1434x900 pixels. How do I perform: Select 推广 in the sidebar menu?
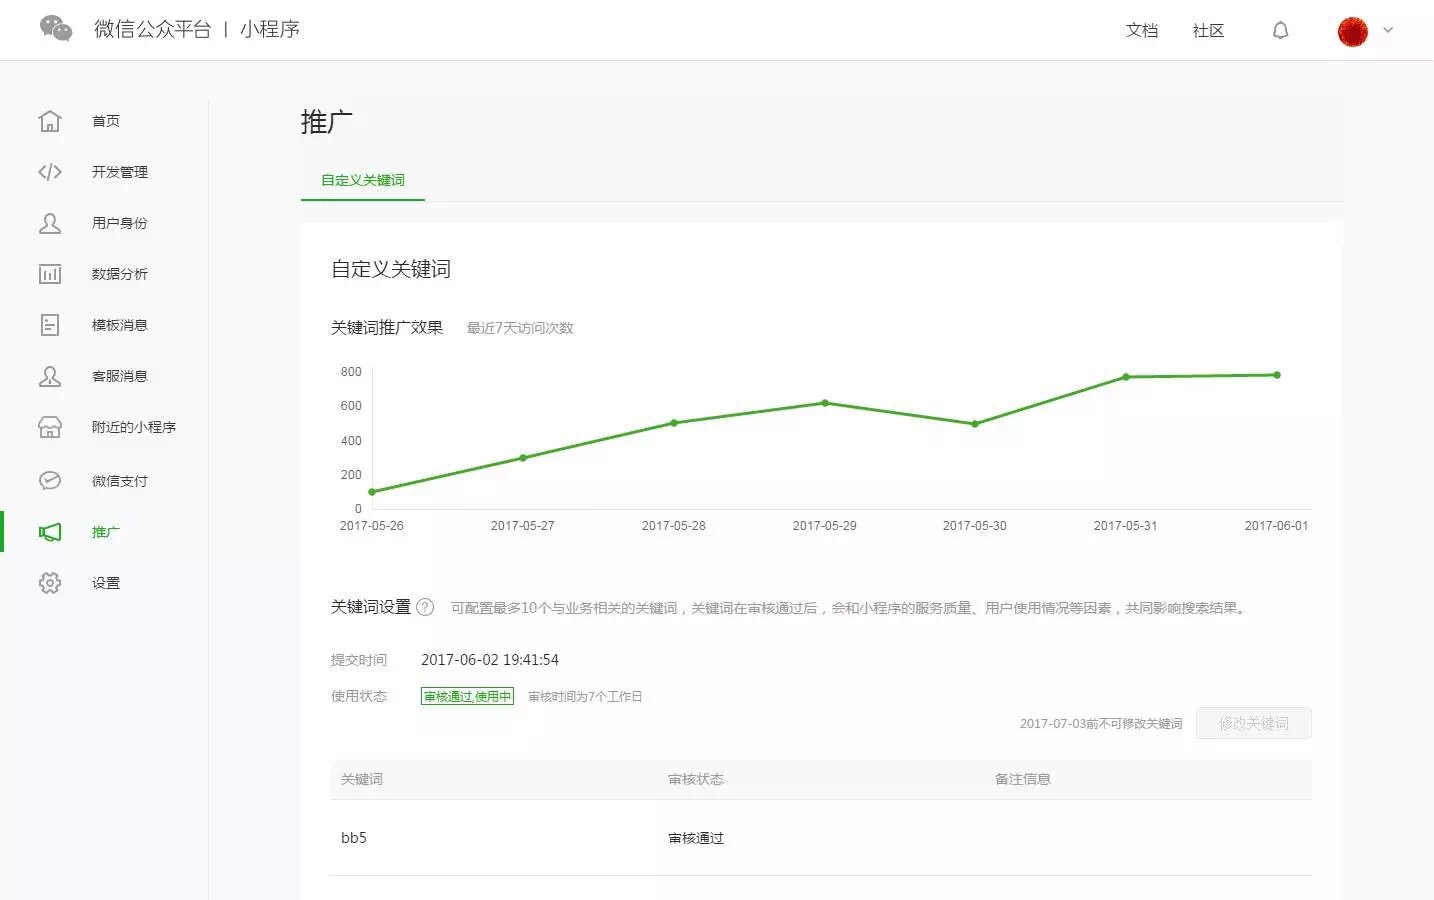105,532
